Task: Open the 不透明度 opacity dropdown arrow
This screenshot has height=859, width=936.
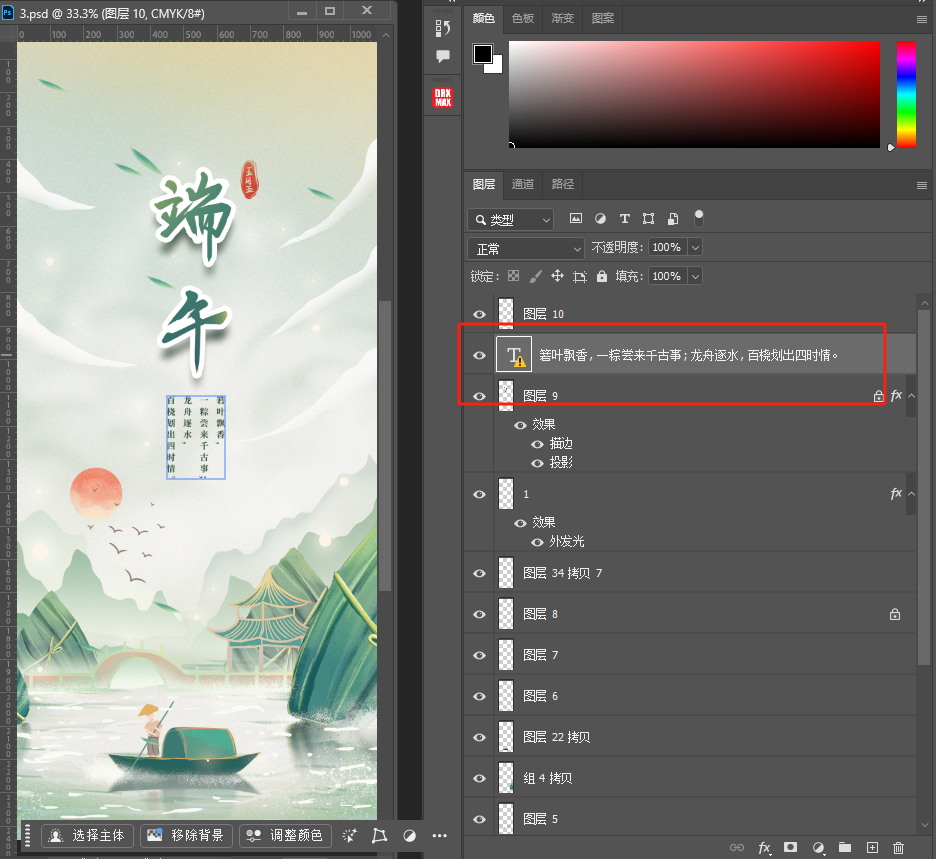Action: (x=695, y=247)
